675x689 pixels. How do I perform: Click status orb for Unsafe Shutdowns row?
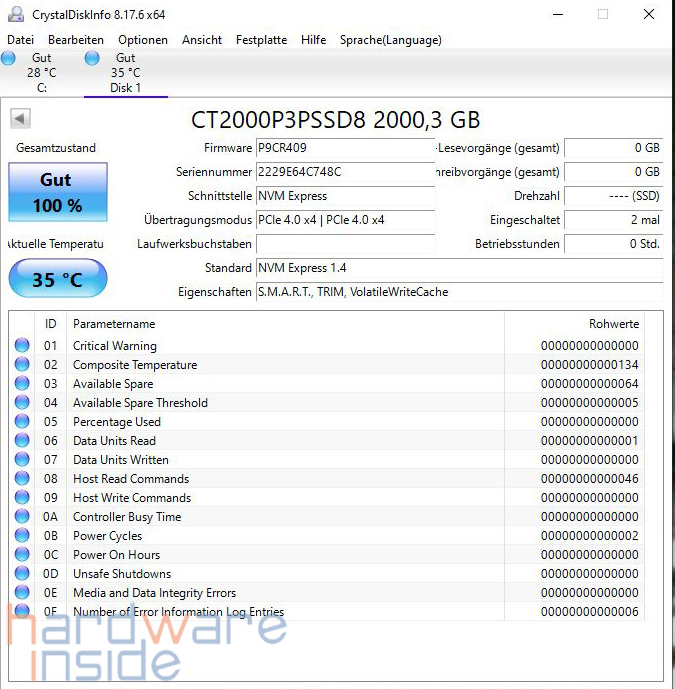pyautogui.click(x=22, y=573)
